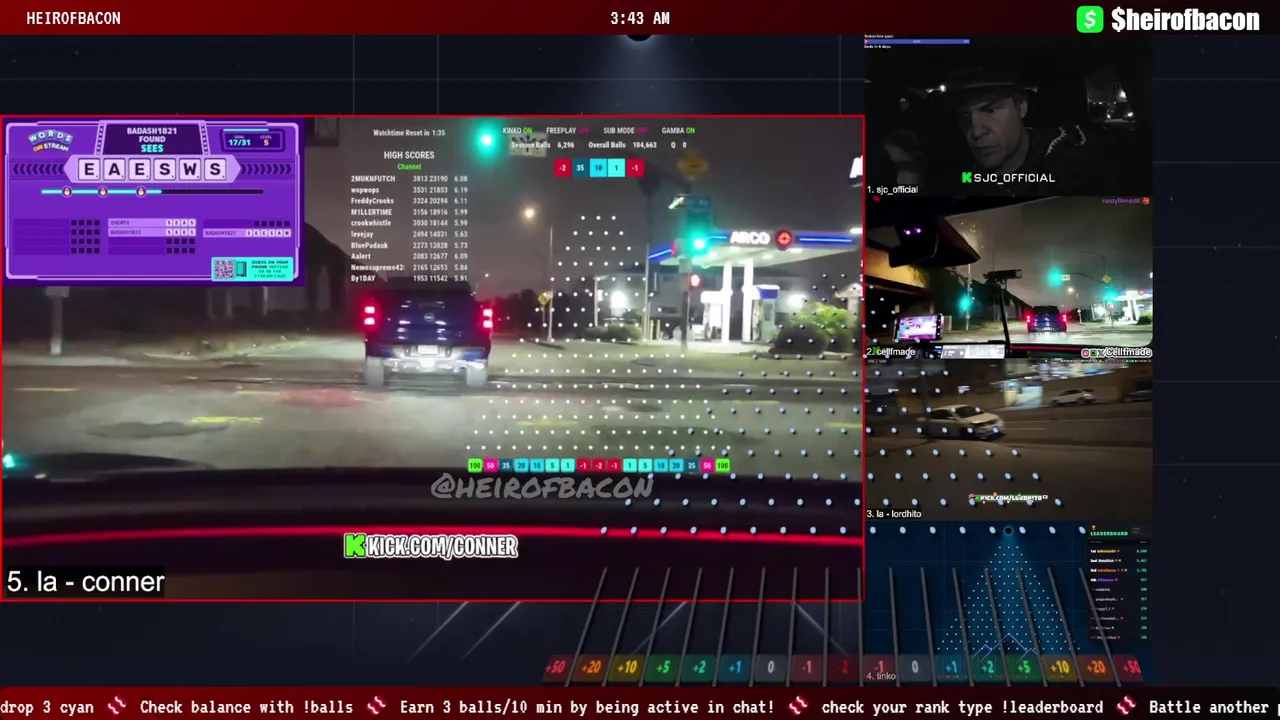Click ticker text check your rank type !leaderboard
Viewport: 1280px width, 720px height.
[962, 707]
